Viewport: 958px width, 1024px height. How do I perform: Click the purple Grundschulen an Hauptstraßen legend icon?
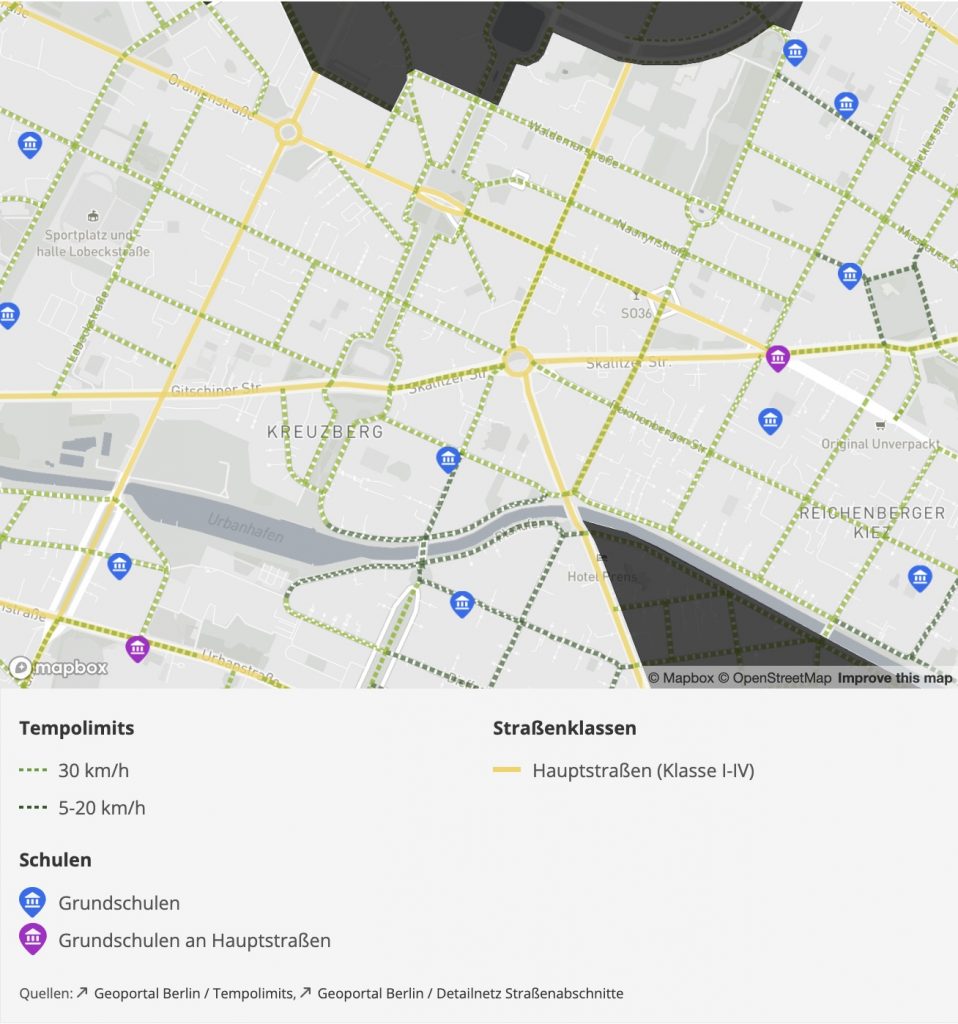[x=32, y=940]
